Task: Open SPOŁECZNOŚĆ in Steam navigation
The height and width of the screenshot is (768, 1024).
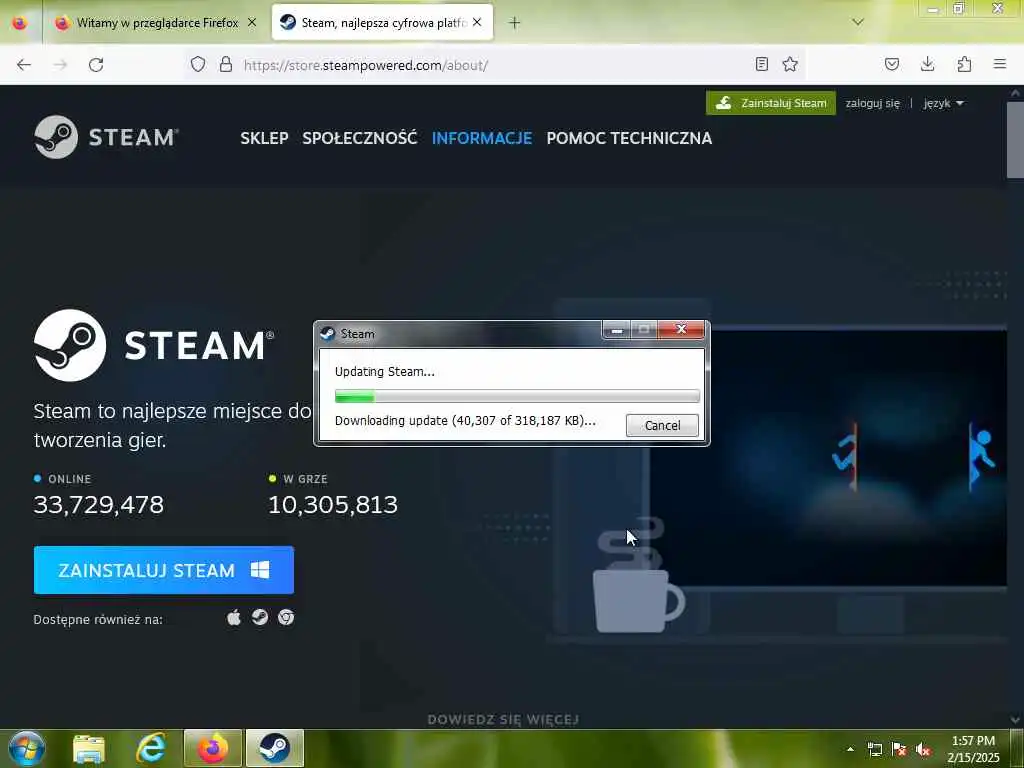Action: [x=360, y=138]
